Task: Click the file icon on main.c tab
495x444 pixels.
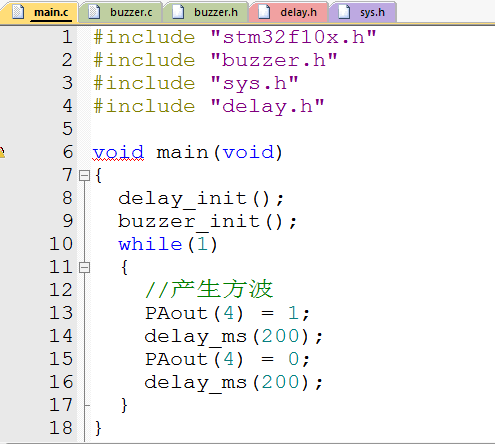Action: pyautogui.click(x=18, y=12)
